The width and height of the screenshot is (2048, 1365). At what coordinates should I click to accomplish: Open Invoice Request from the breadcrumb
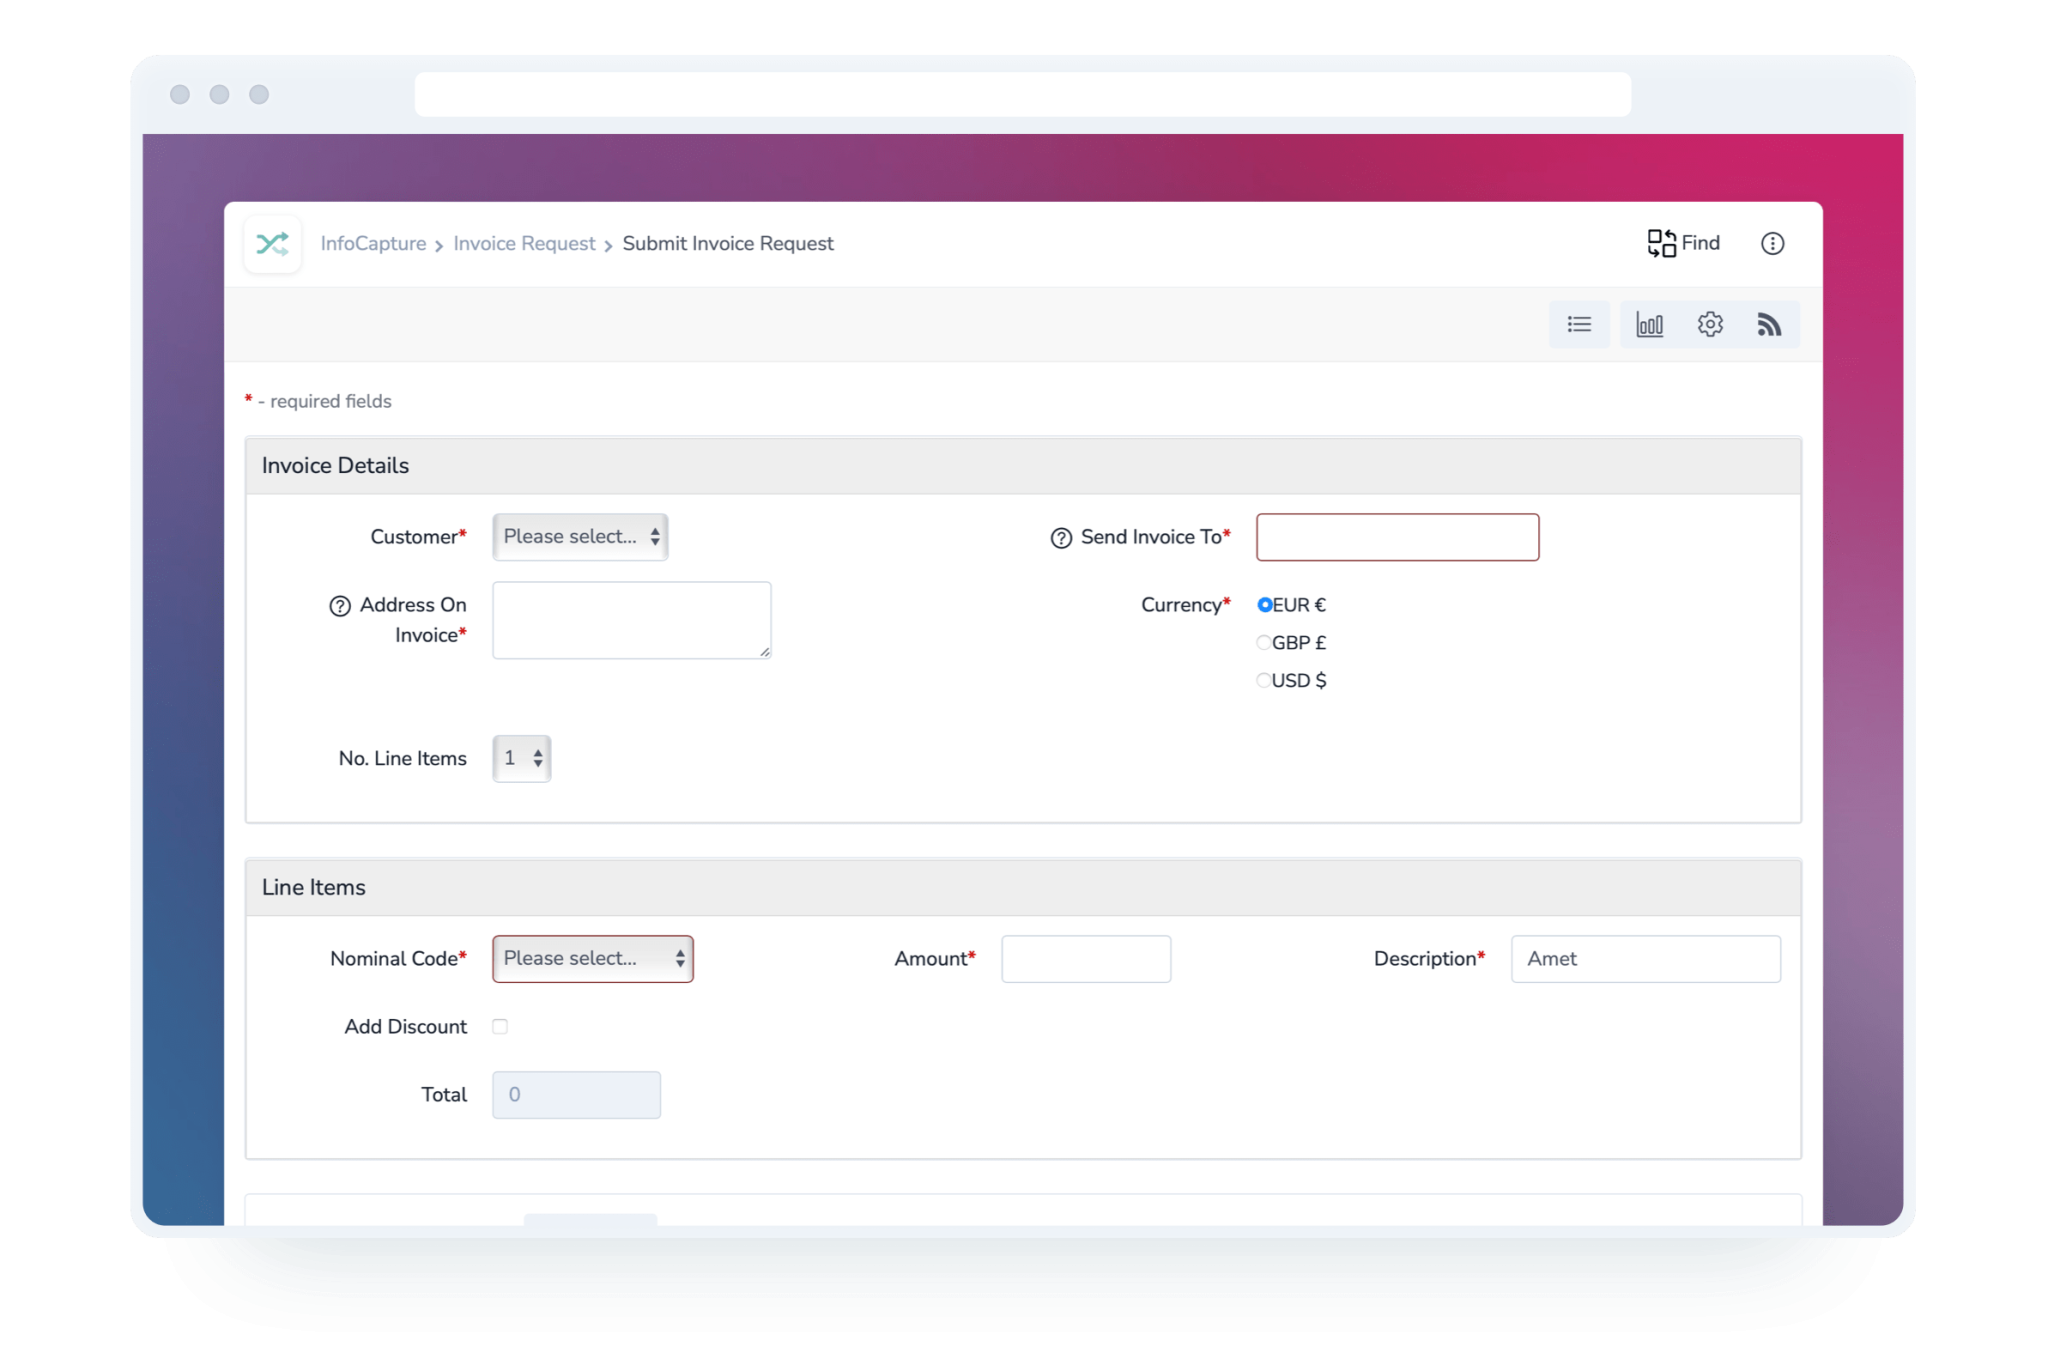pos(524,243)
